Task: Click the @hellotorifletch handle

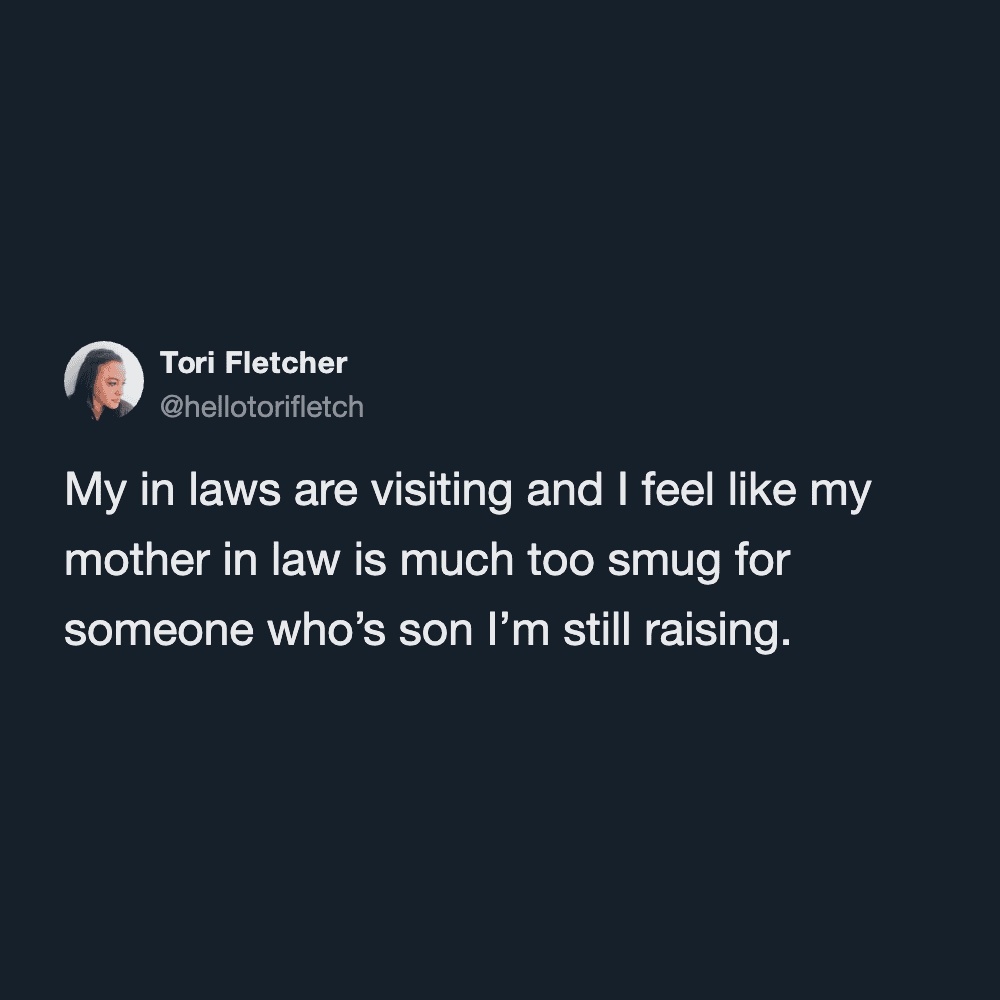Action: coord(261,408)
